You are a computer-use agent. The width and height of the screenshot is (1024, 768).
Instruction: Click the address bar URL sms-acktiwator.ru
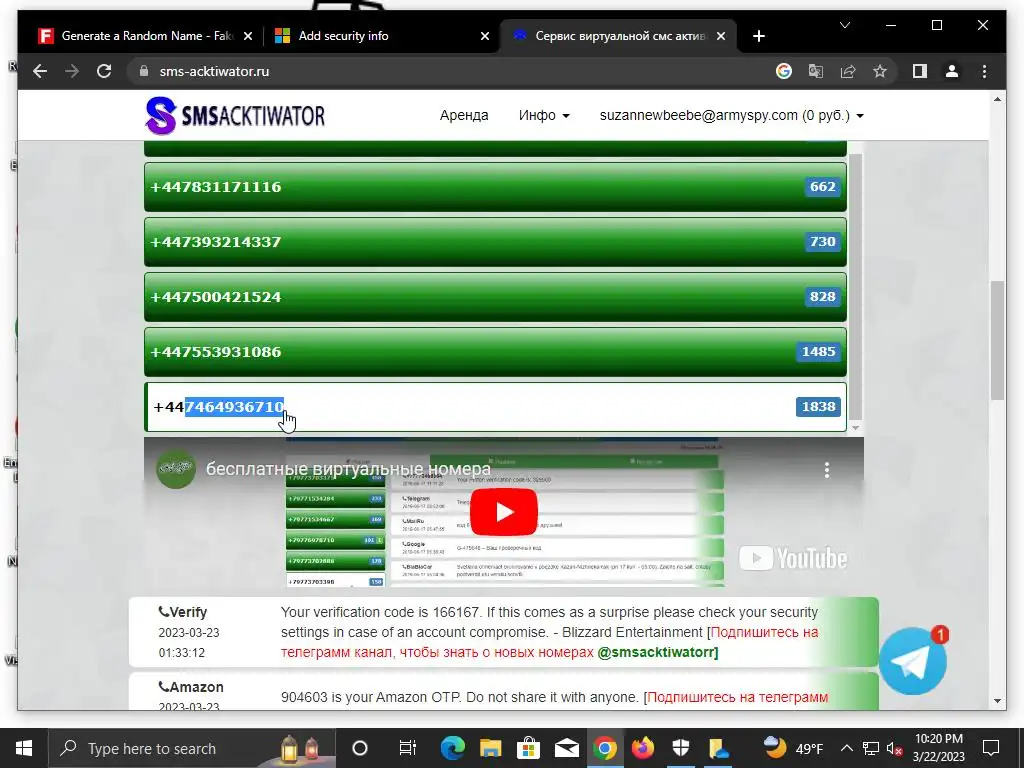214,71
